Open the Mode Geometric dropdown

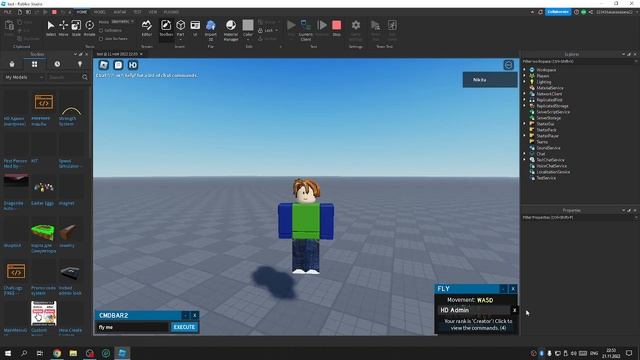122,22
